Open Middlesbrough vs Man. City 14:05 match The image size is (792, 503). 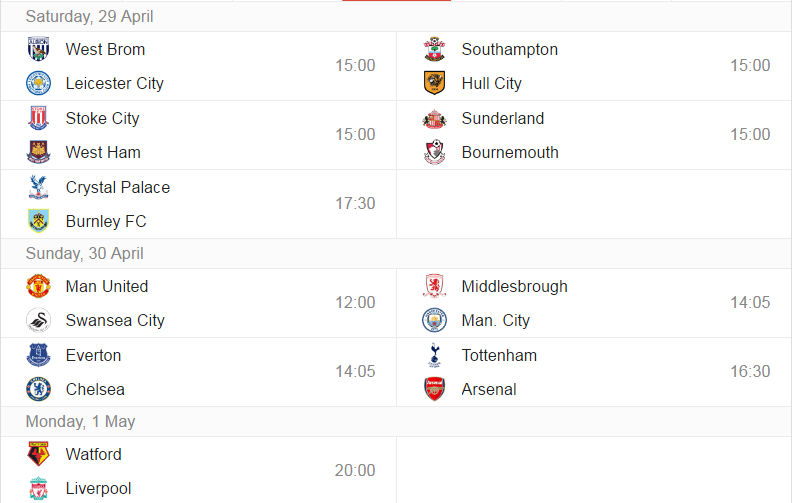[594, 303]
